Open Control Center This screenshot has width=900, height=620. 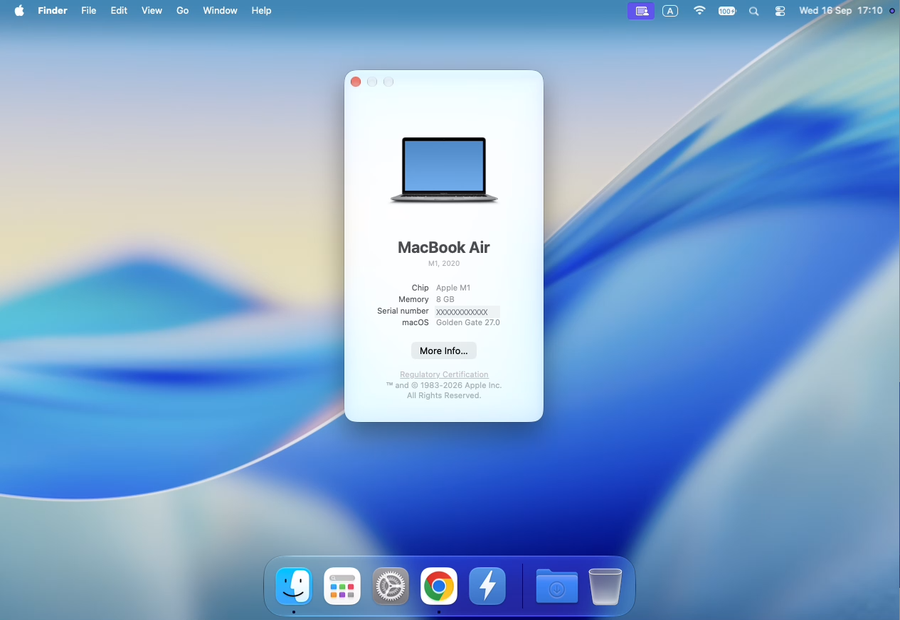point(779,11)
